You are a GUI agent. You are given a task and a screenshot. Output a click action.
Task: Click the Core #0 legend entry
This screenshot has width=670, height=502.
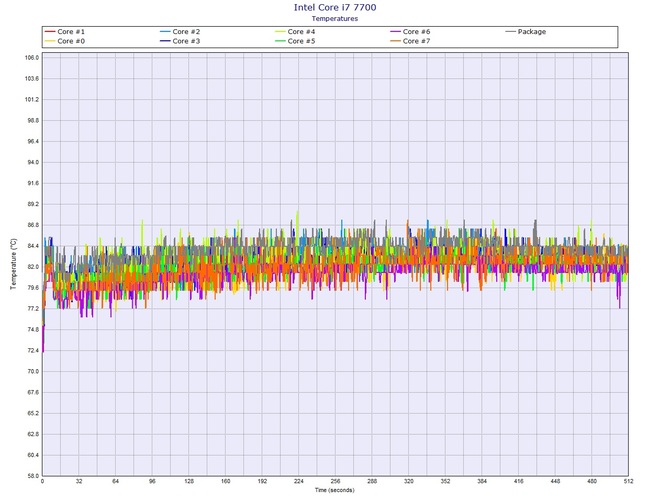[x=65, y=41]
